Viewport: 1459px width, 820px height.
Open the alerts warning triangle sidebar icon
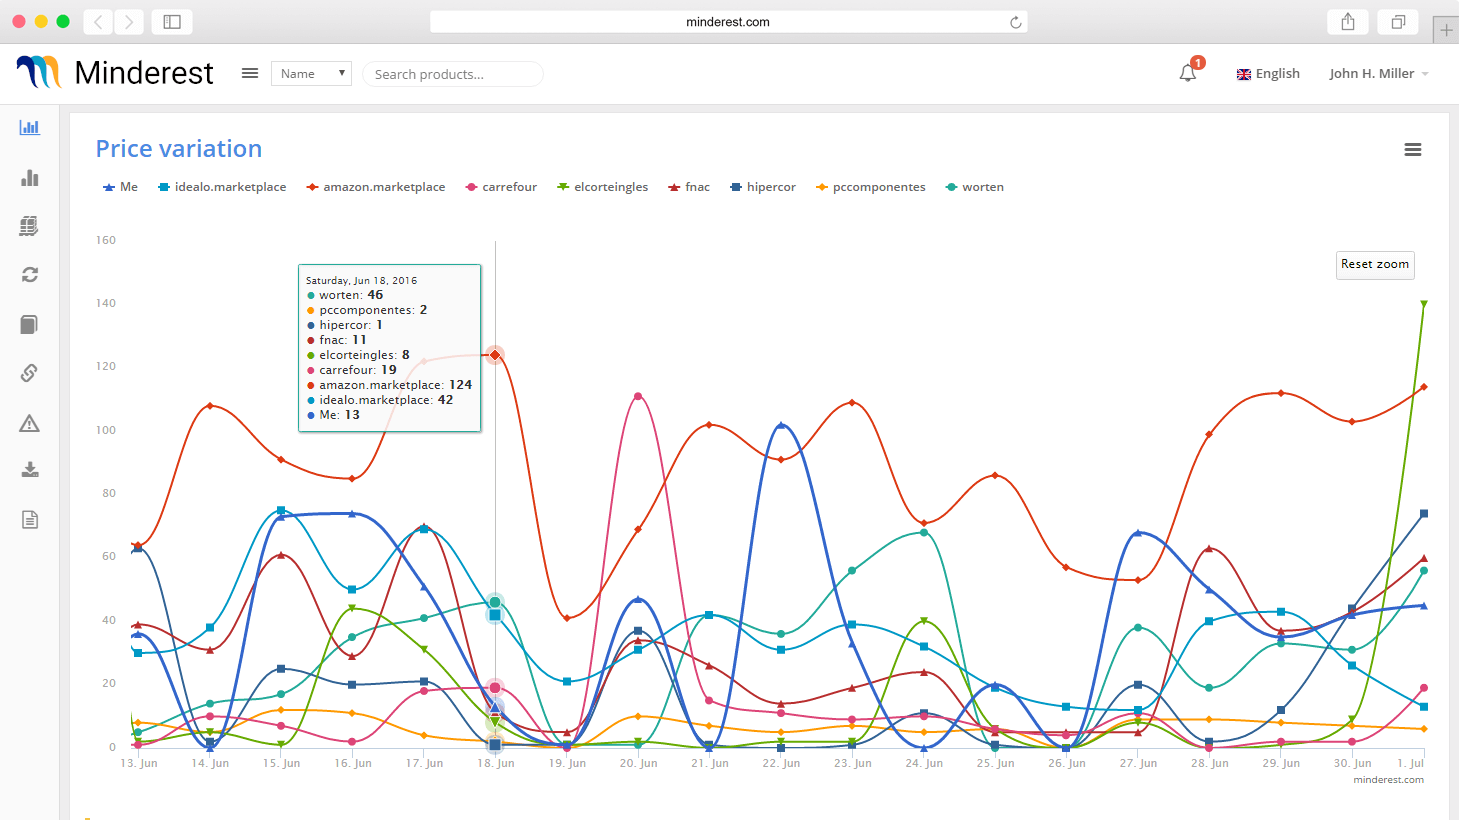[29, 423]
